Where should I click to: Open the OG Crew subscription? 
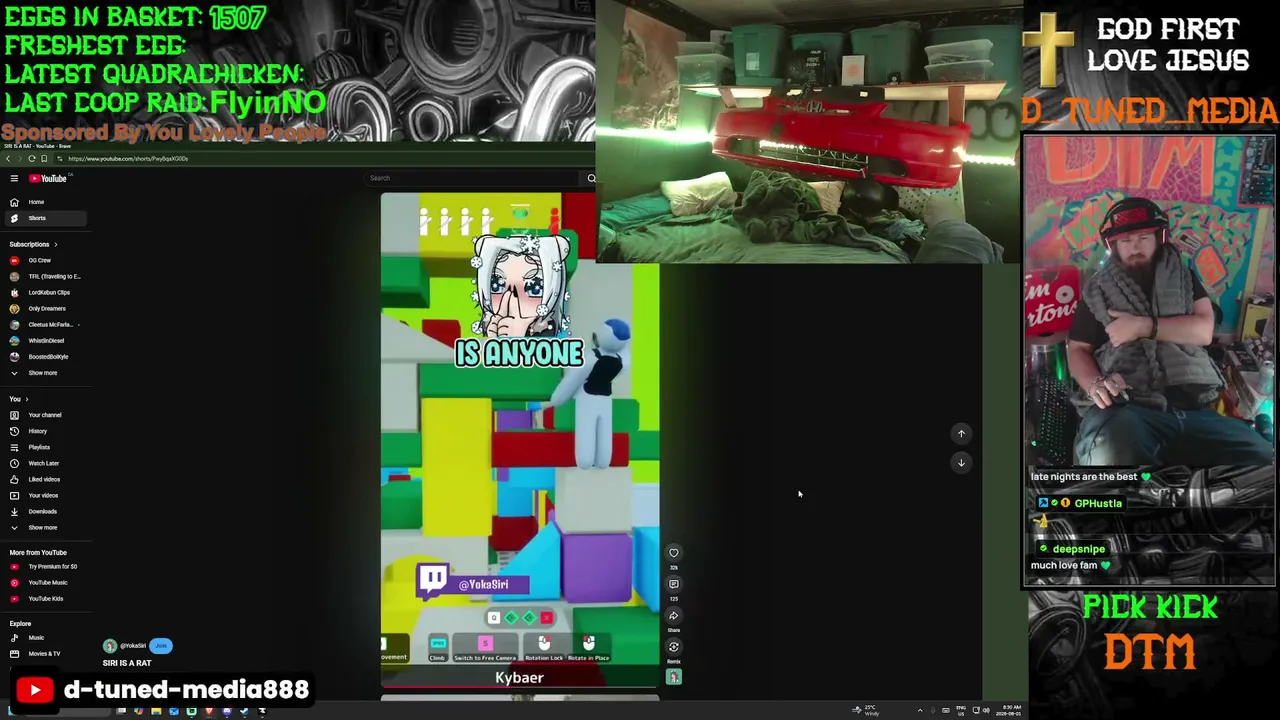pyautogui.click(x=44, y=260)
